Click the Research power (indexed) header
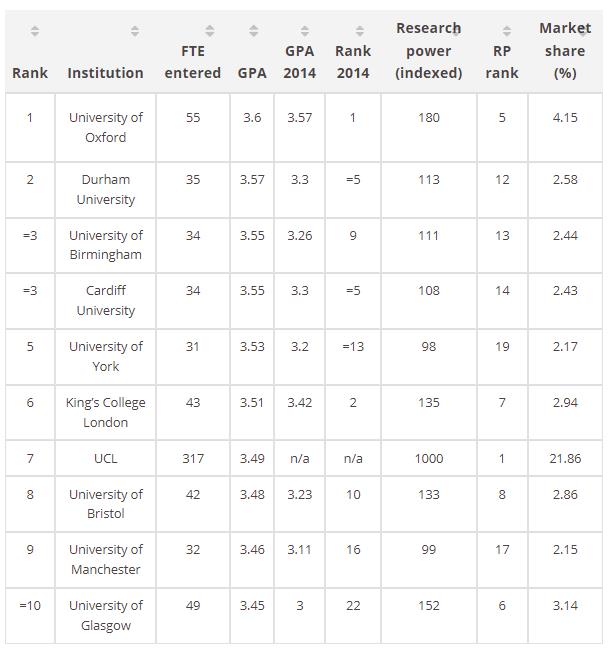Viewport: 611px width, 651px height. point(429,51)
